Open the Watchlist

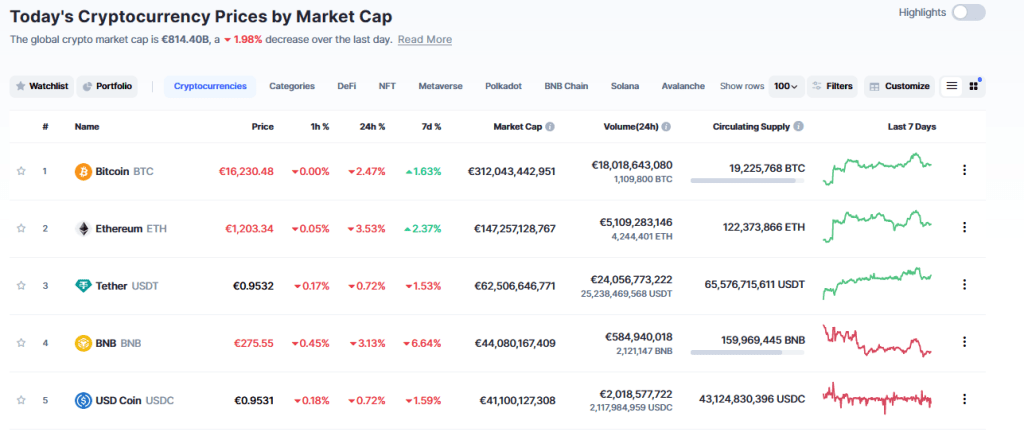click(42, 86)
